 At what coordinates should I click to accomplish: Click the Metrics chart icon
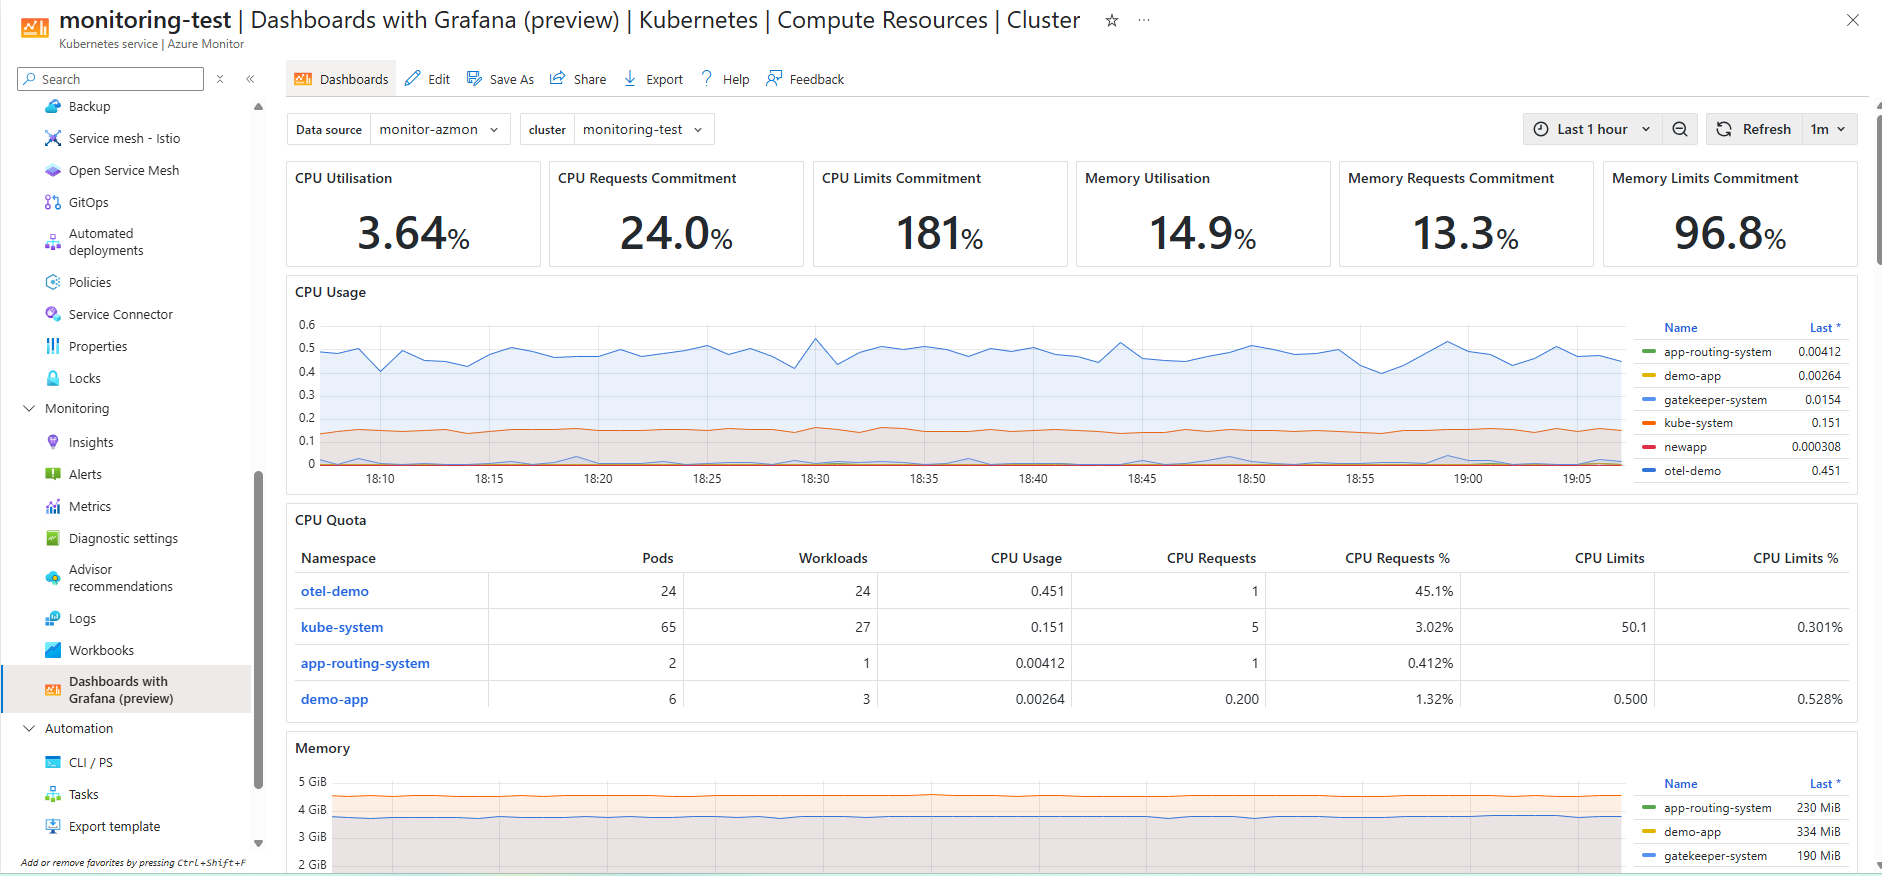53,507
